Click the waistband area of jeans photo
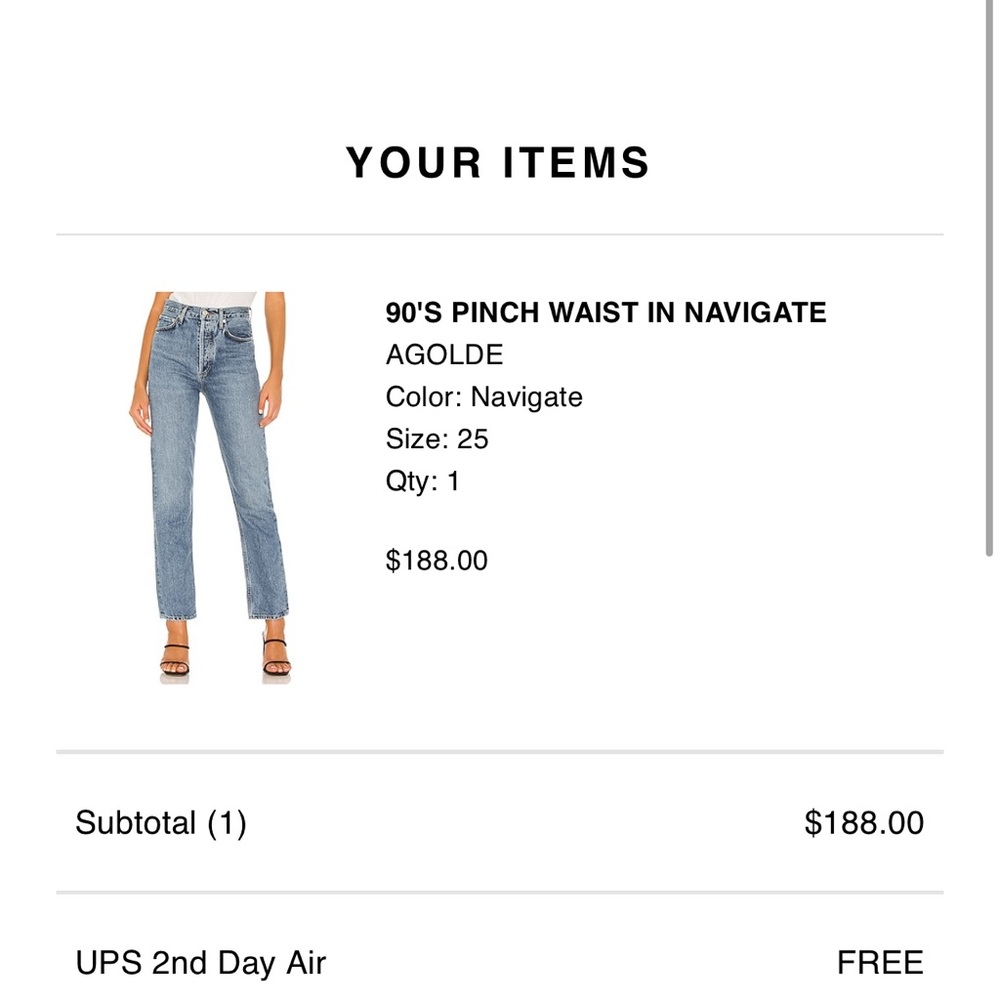The image size is (1000, 1000). click(x=207, y=314)
